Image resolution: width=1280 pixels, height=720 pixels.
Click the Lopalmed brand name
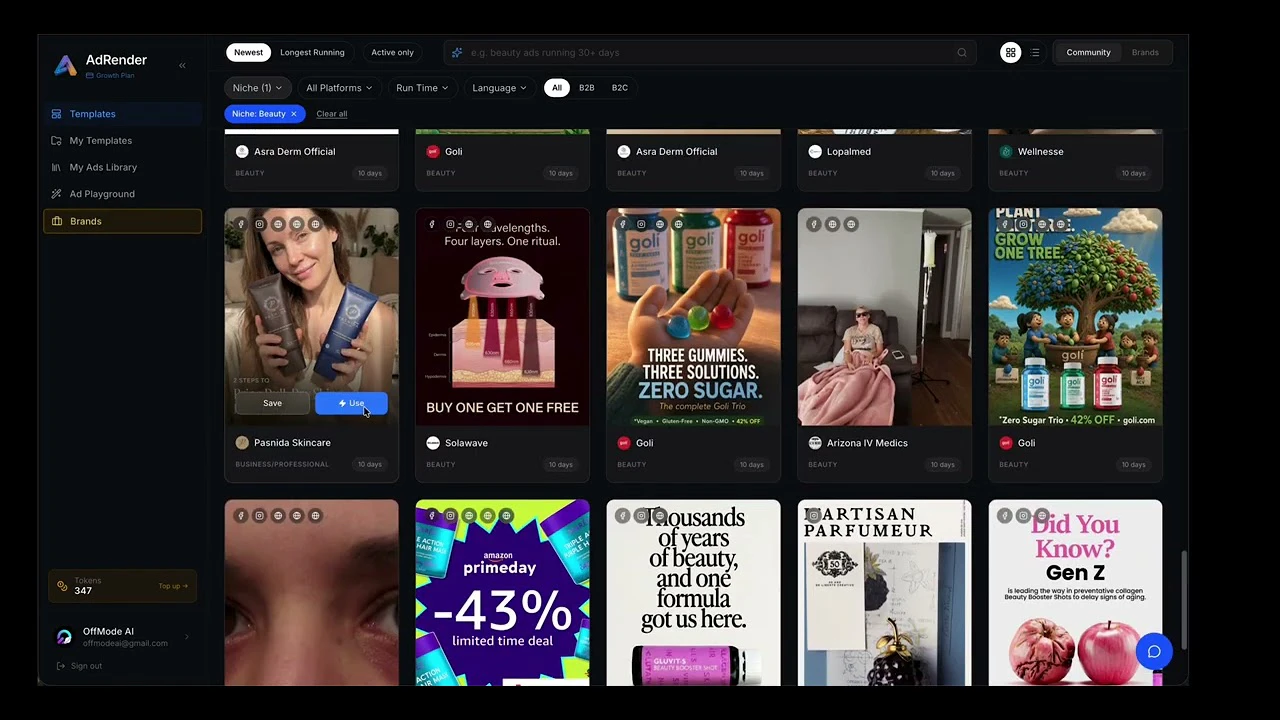point(849,152)
